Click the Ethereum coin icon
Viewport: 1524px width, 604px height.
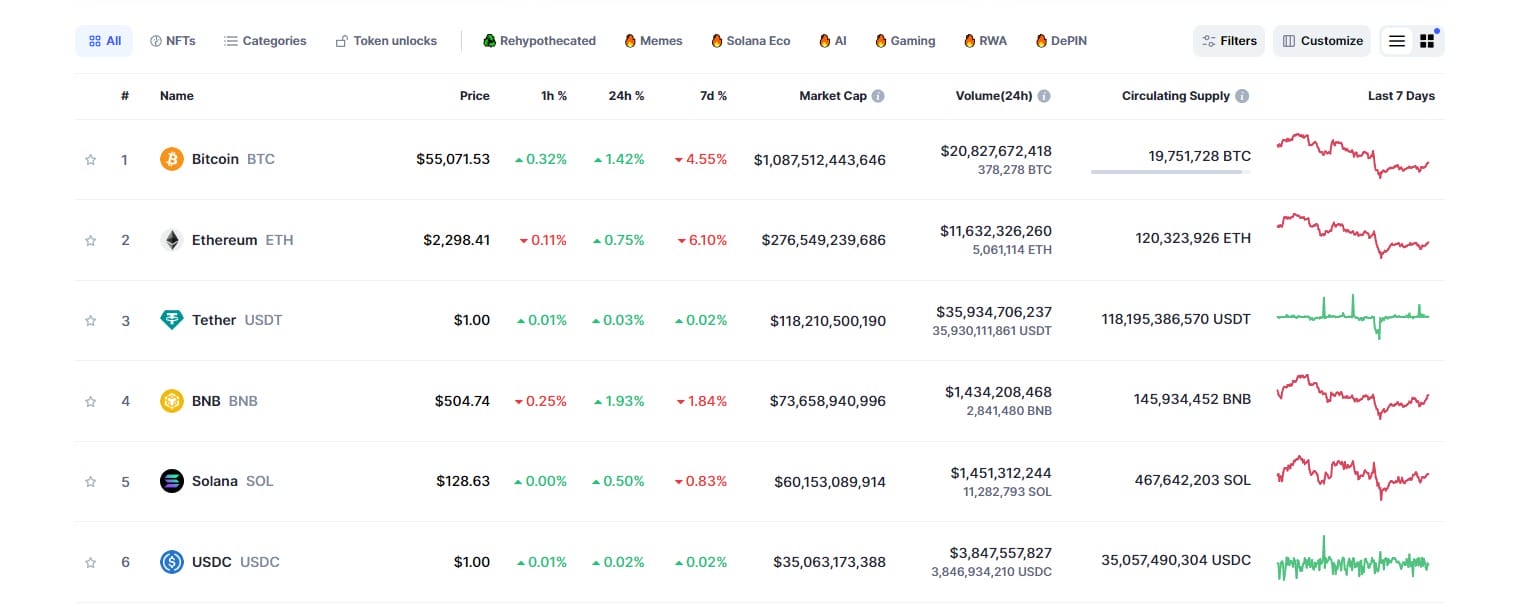pos(170,239)
